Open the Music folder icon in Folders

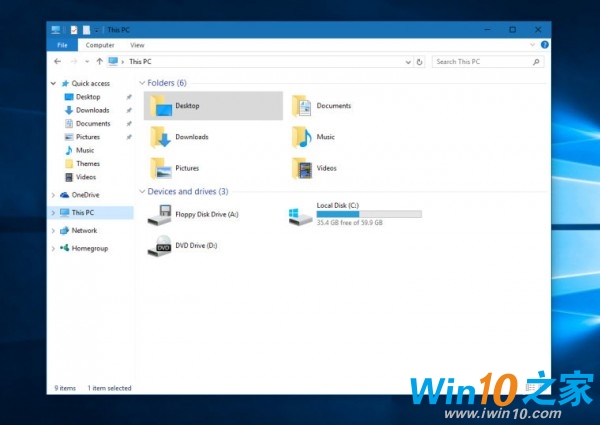click(302, 137)
